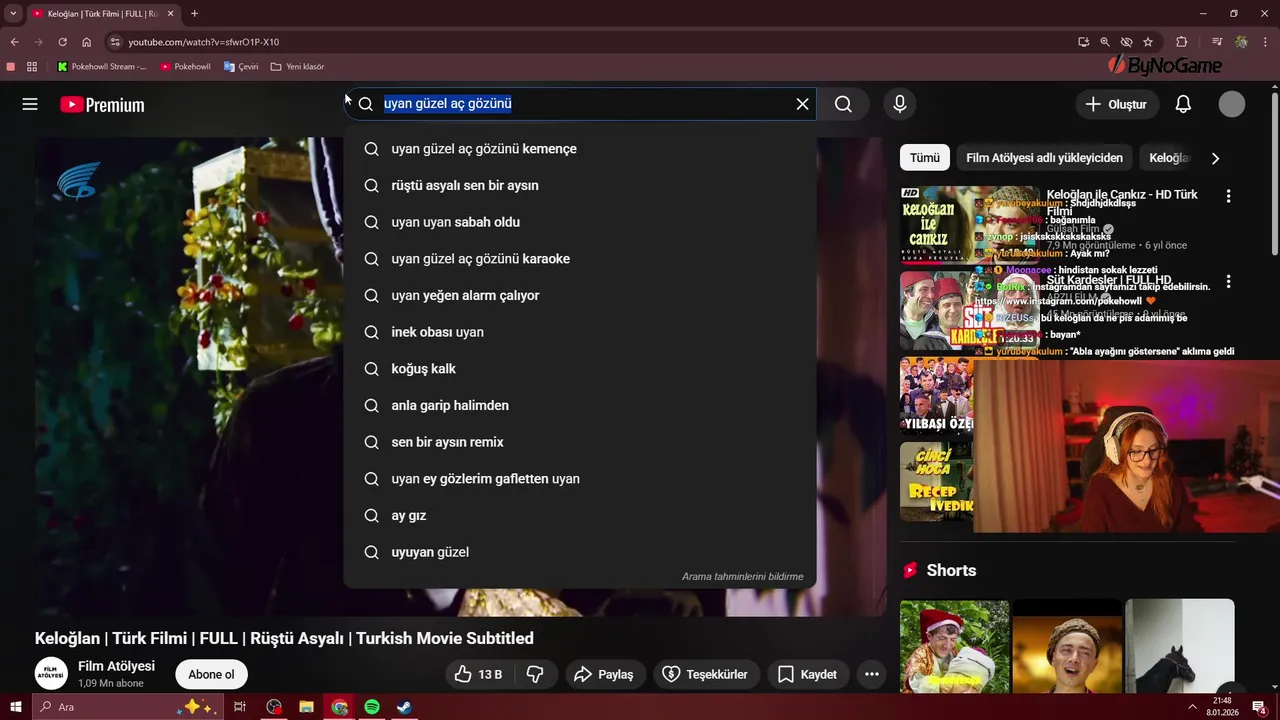1280x720 pixels.
Task: Open Spotify from the taskbar
Action: point(372,707)
